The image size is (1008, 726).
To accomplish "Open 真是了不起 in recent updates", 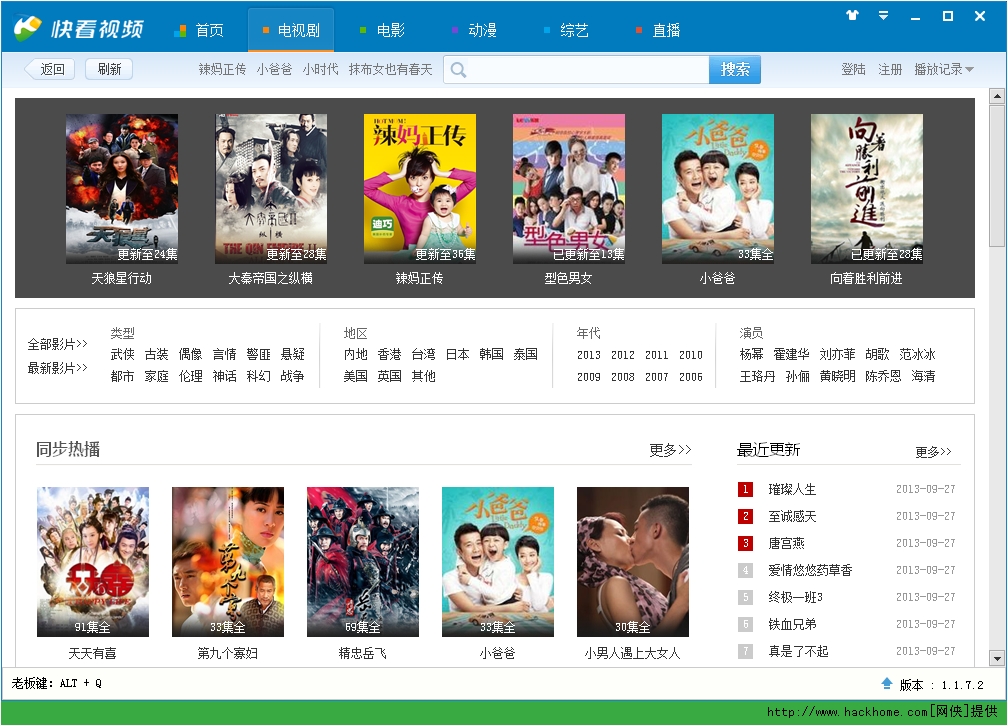I will (x=798, y=651).
